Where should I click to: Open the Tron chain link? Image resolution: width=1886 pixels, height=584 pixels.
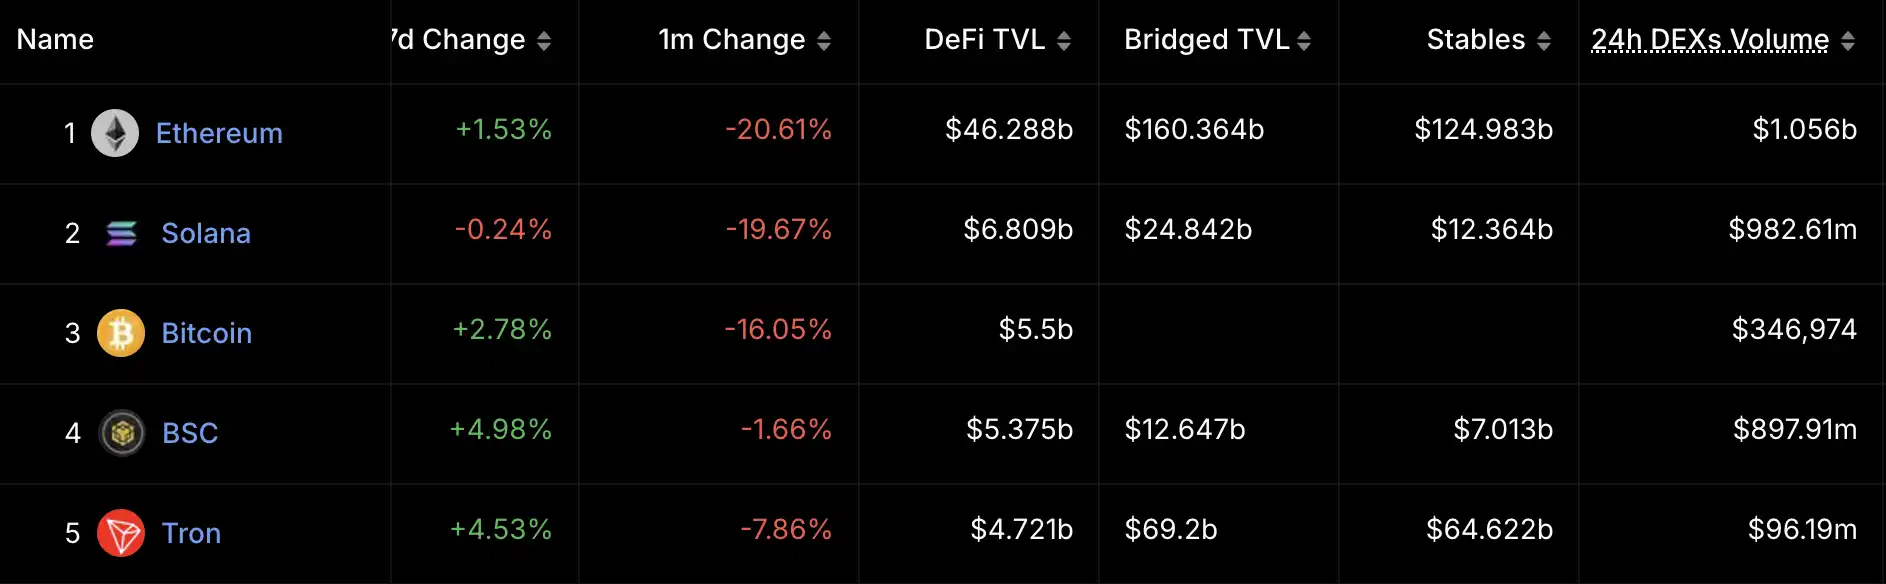(x=191, y=533)
